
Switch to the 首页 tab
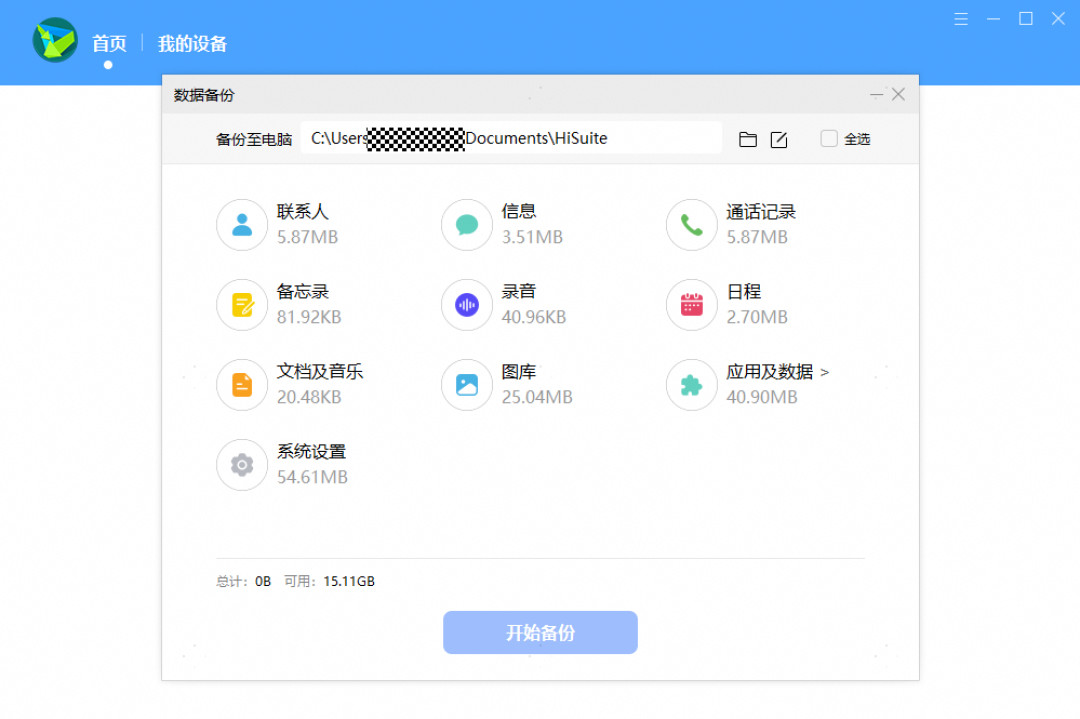tap(110, 44)
